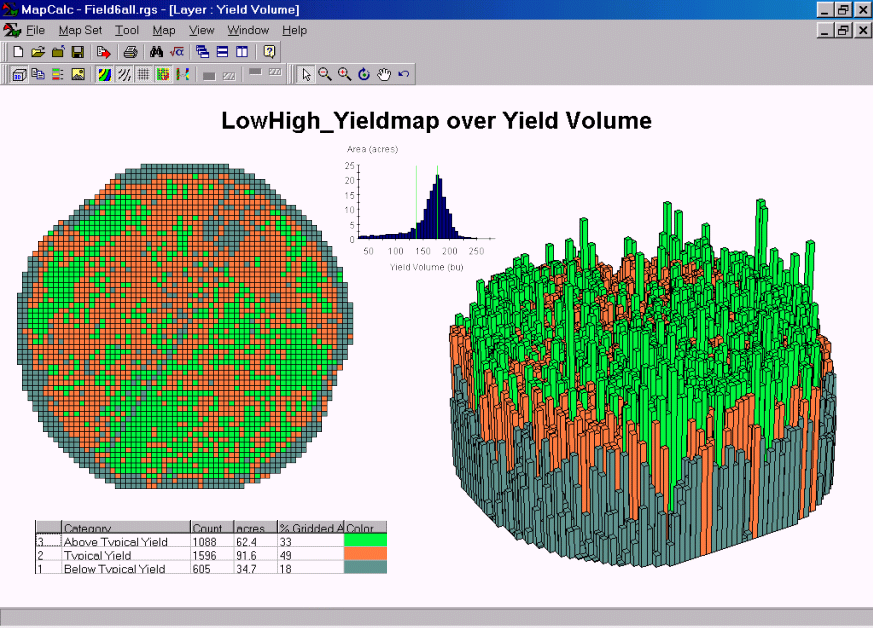
Task: Select the hand Pan tool
Action: (x=383, y=74)
